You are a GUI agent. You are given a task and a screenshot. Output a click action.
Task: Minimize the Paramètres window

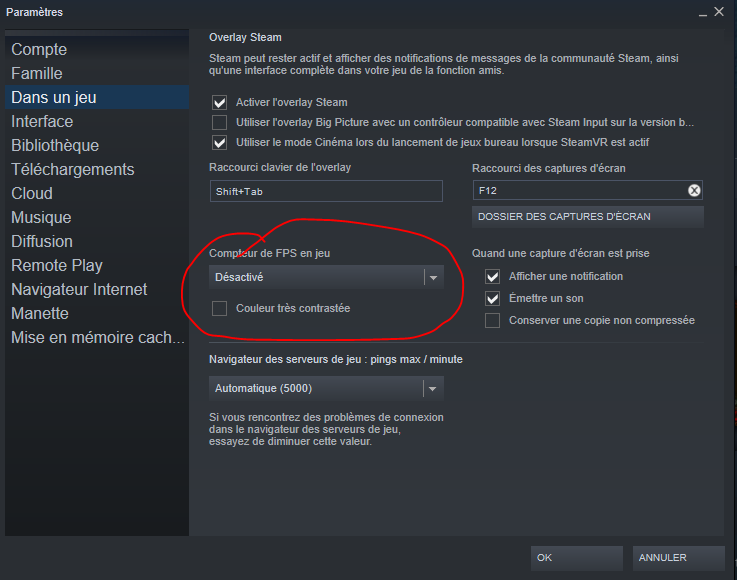tap(703, 13)
